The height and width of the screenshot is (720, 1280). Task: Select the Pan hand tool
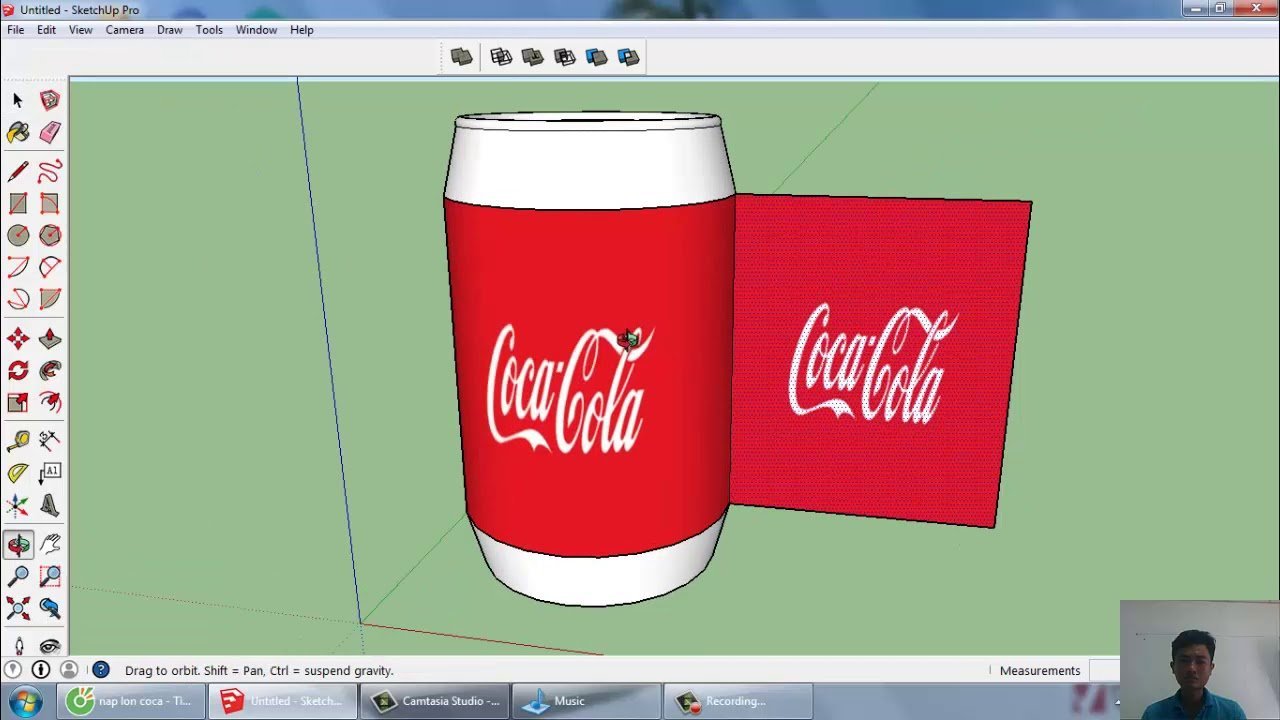[x=50, y=545]
